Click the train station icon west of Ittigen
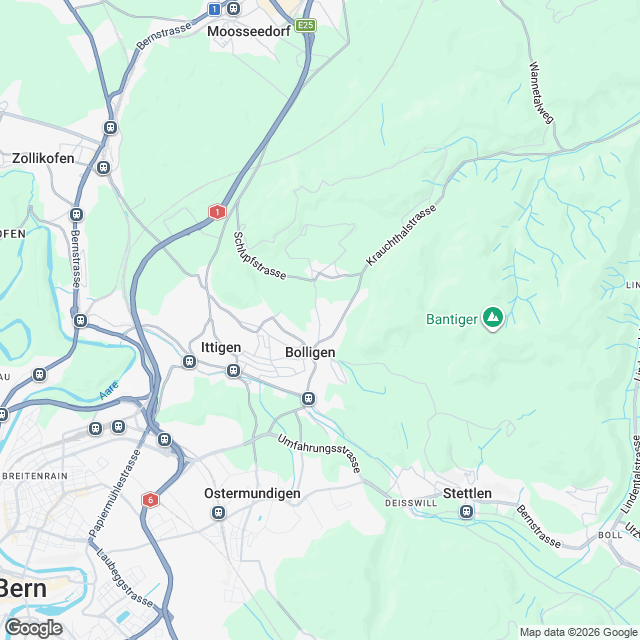640x640 pixels. pyautogui.click(x=189, y=361)
